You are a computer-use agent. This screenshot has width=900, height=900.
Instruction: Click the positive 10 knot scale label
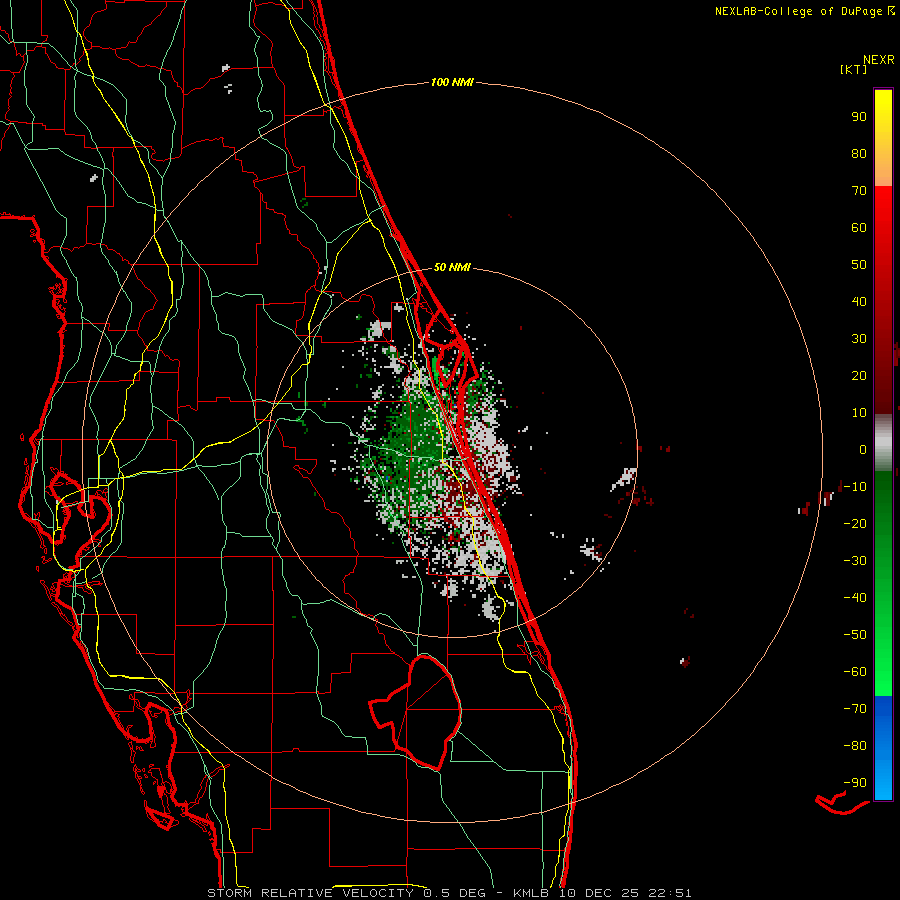point(859,413)
